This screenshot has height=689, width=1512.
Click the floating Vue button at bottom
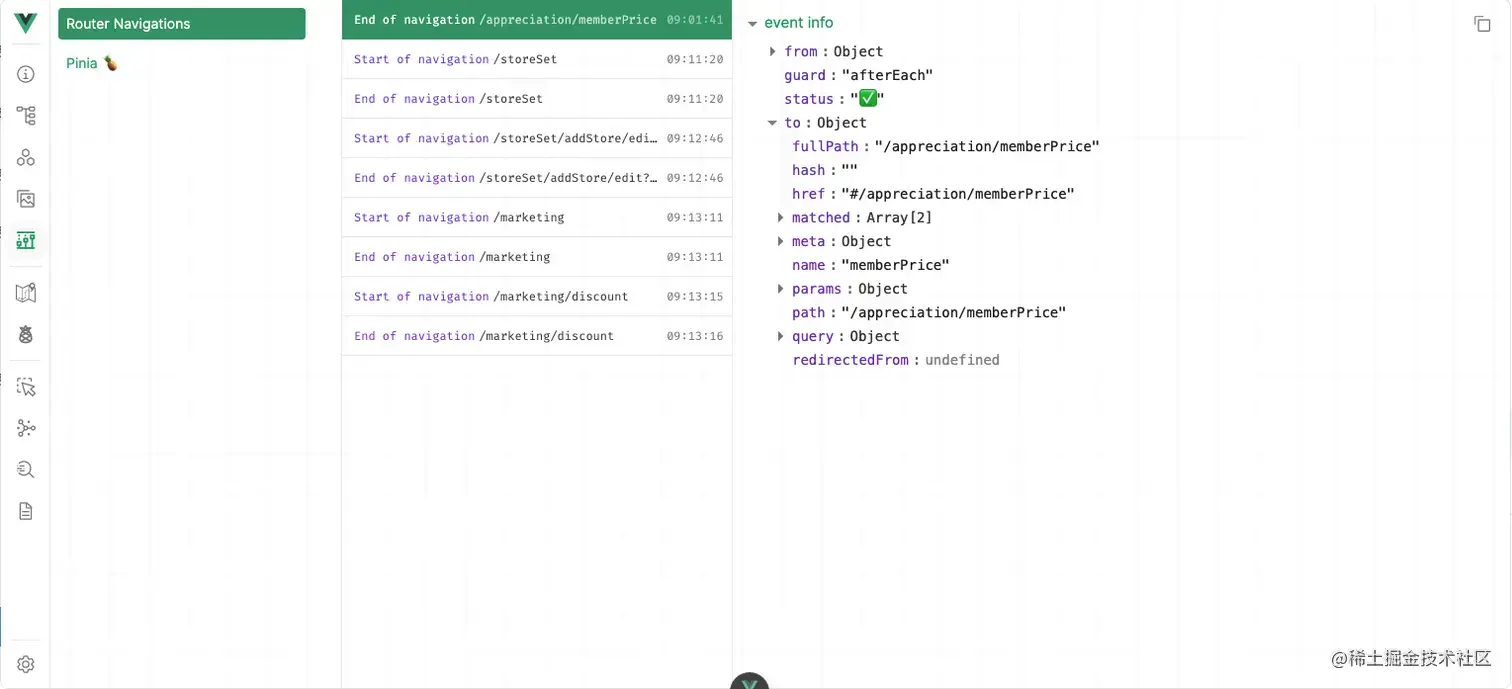749,681
